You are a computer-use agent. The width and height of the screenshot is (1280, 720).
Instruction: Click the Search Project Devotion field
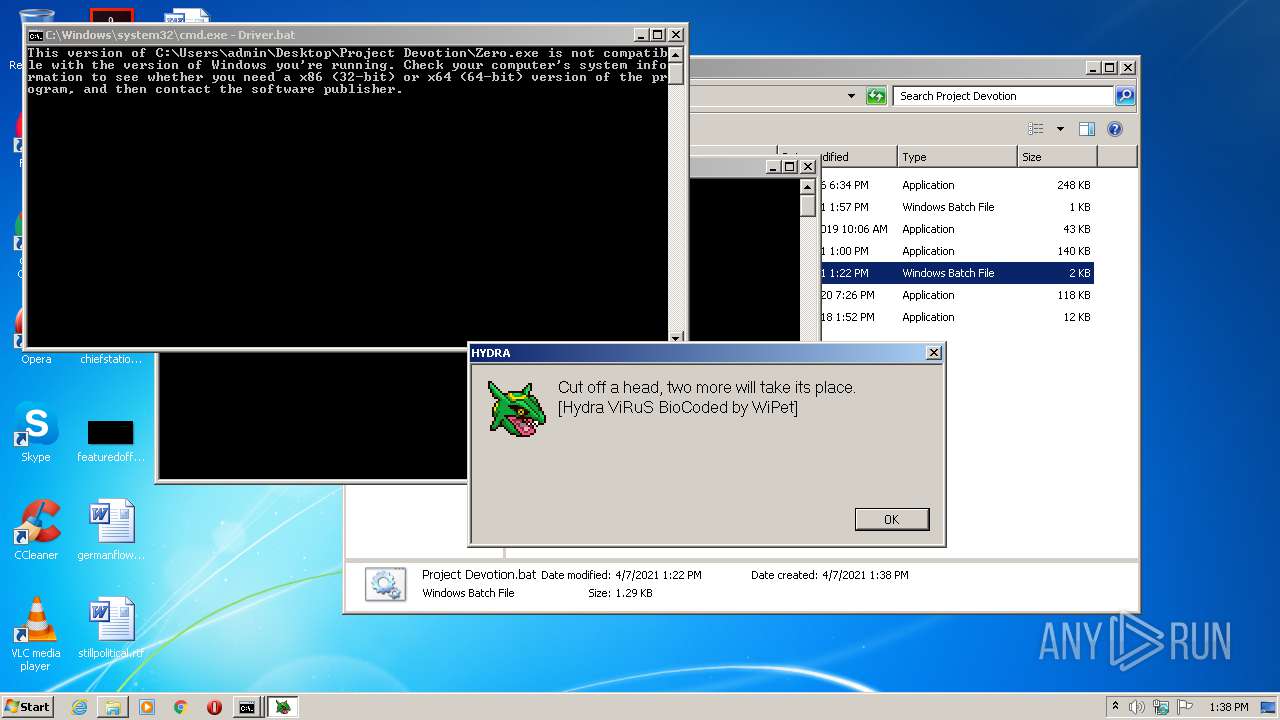tap(1003, 96)
